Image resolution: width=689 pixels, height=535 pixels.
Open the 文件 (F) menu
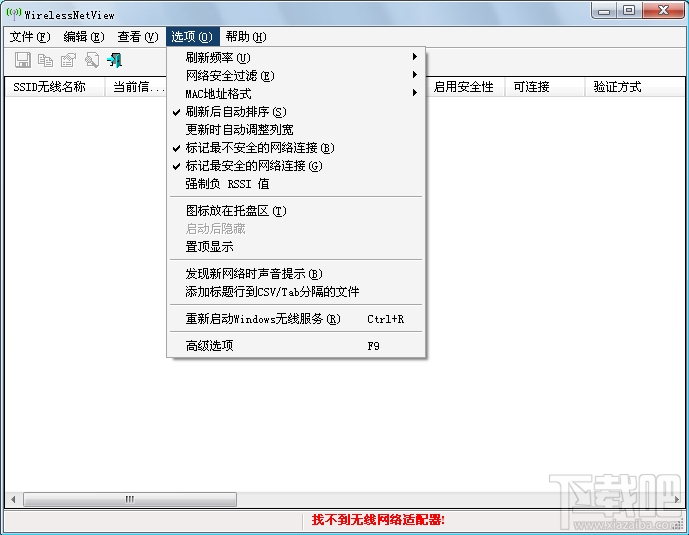click(x=30, y=36)
